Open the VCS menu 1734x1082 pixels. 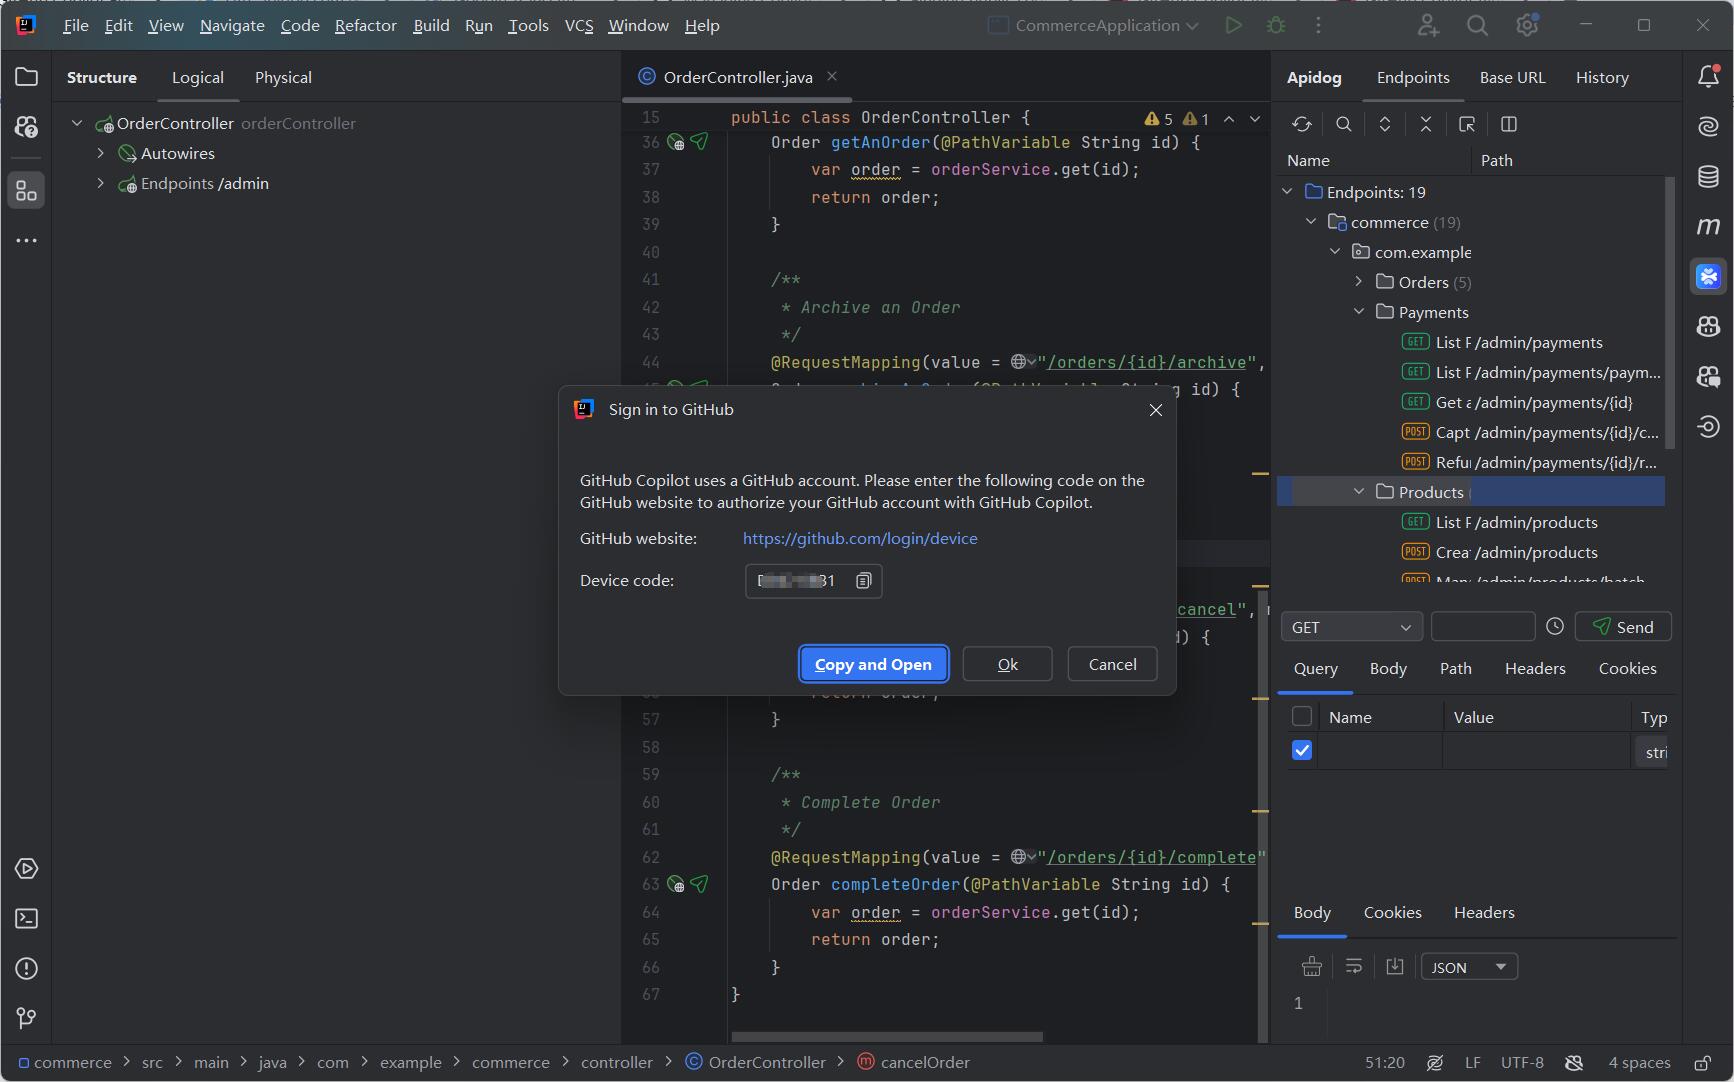pos(579,26)
